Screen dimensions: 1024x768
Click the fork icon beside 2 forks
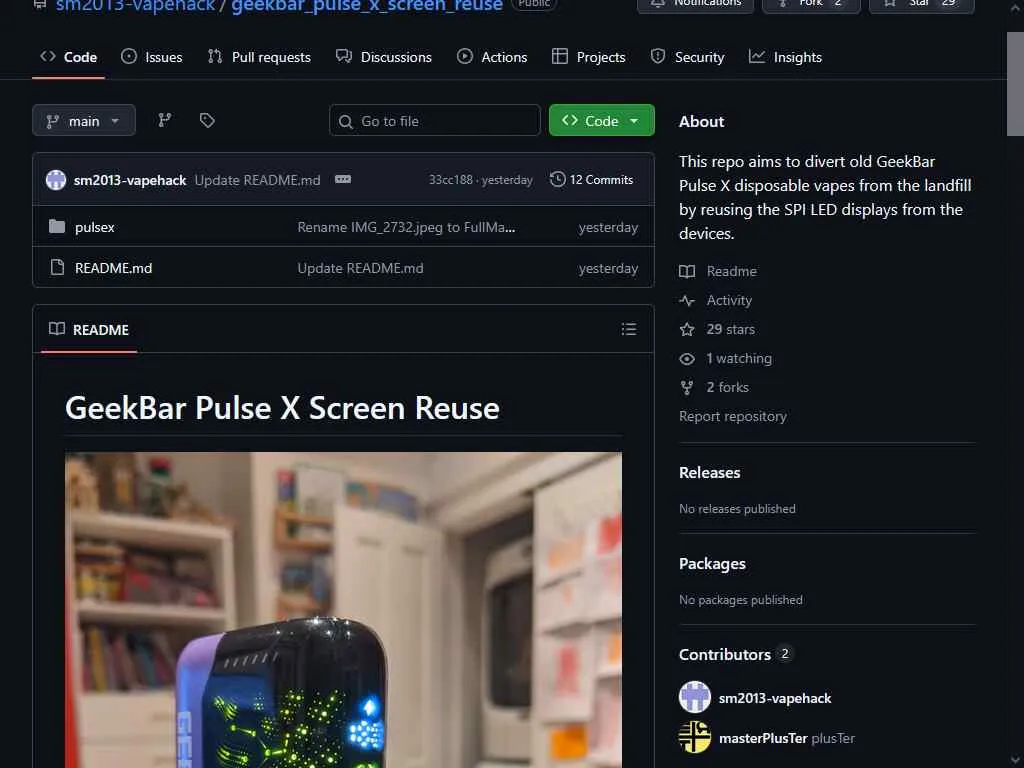(687, 387)
